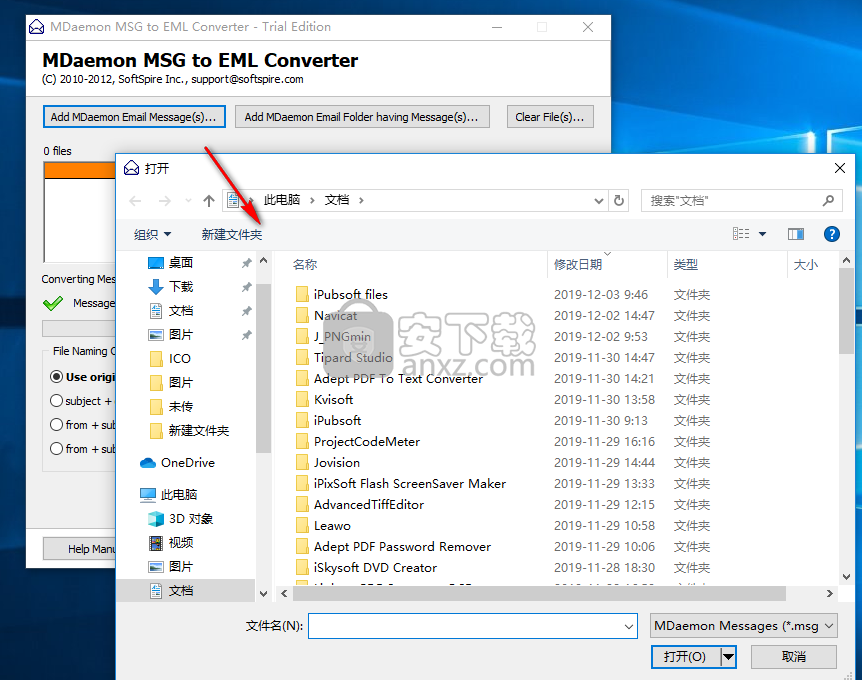This screenshot has height=680, width=862.
Task: Click the Help Manual button in converter window
Action: pos(80,549)
